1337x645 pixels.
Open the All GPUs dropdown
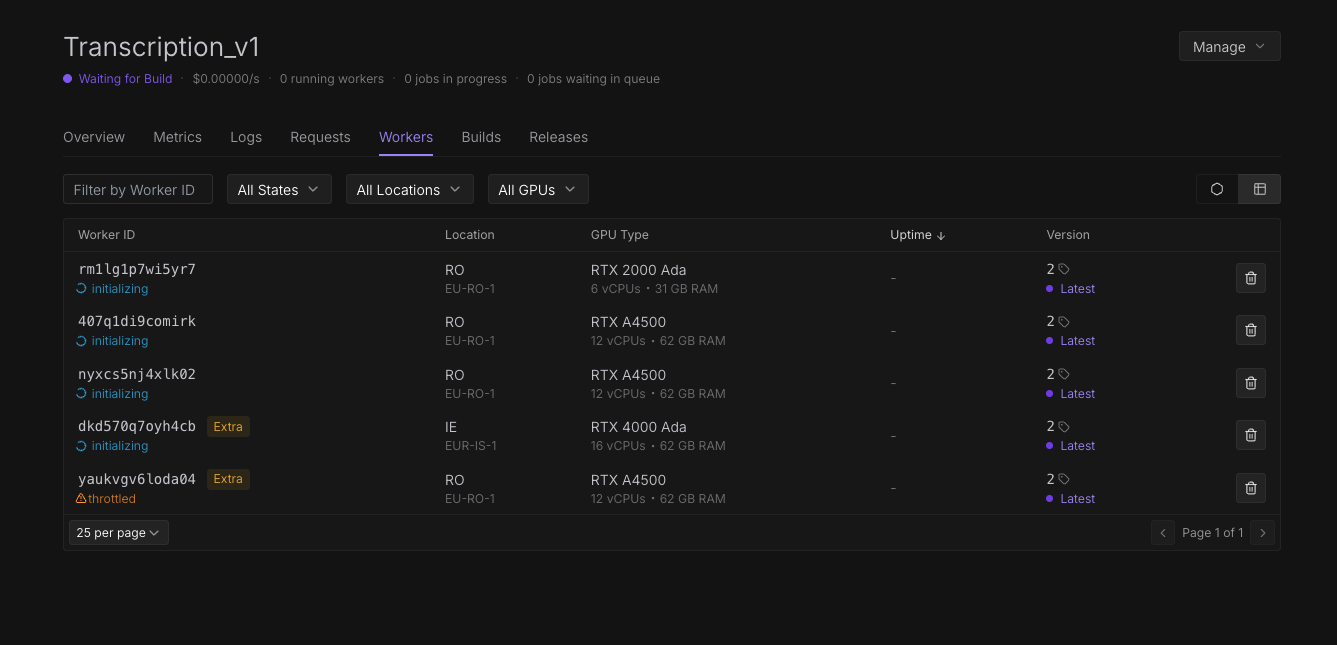coord(537,190)
